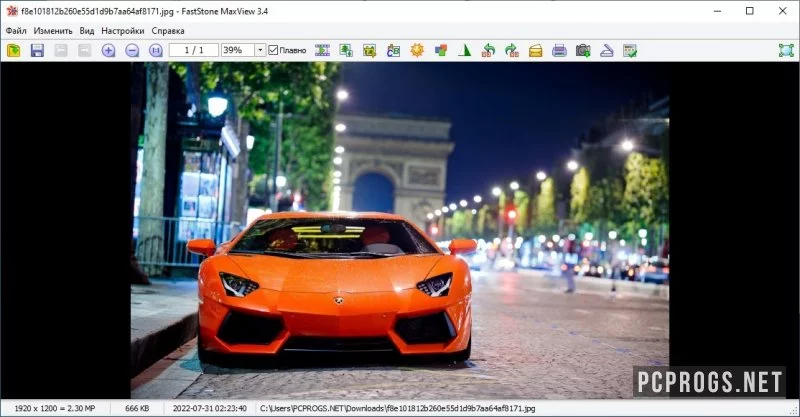Click the page number field 1 / 1
800x417 pixels.
[x=194, y=50]
